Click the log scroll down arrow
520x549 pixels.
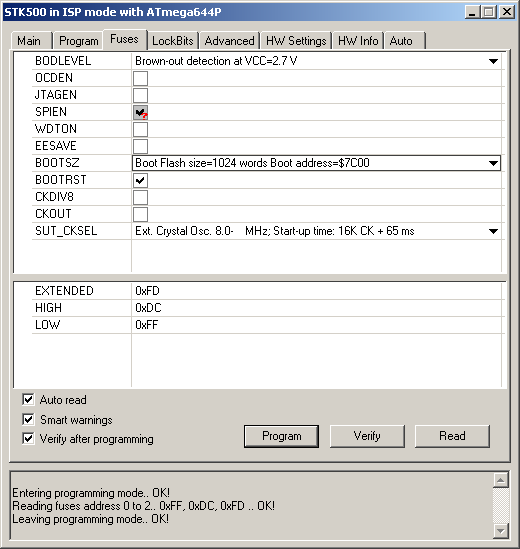click(x=500, y=531)
